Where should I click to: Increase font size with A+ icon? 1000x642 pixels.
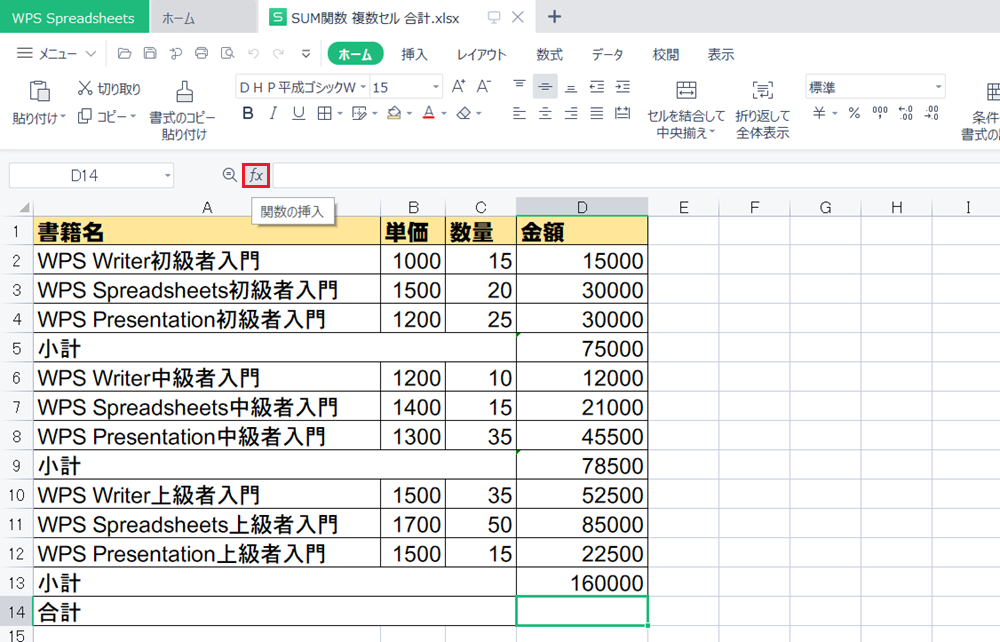point(458,86)
